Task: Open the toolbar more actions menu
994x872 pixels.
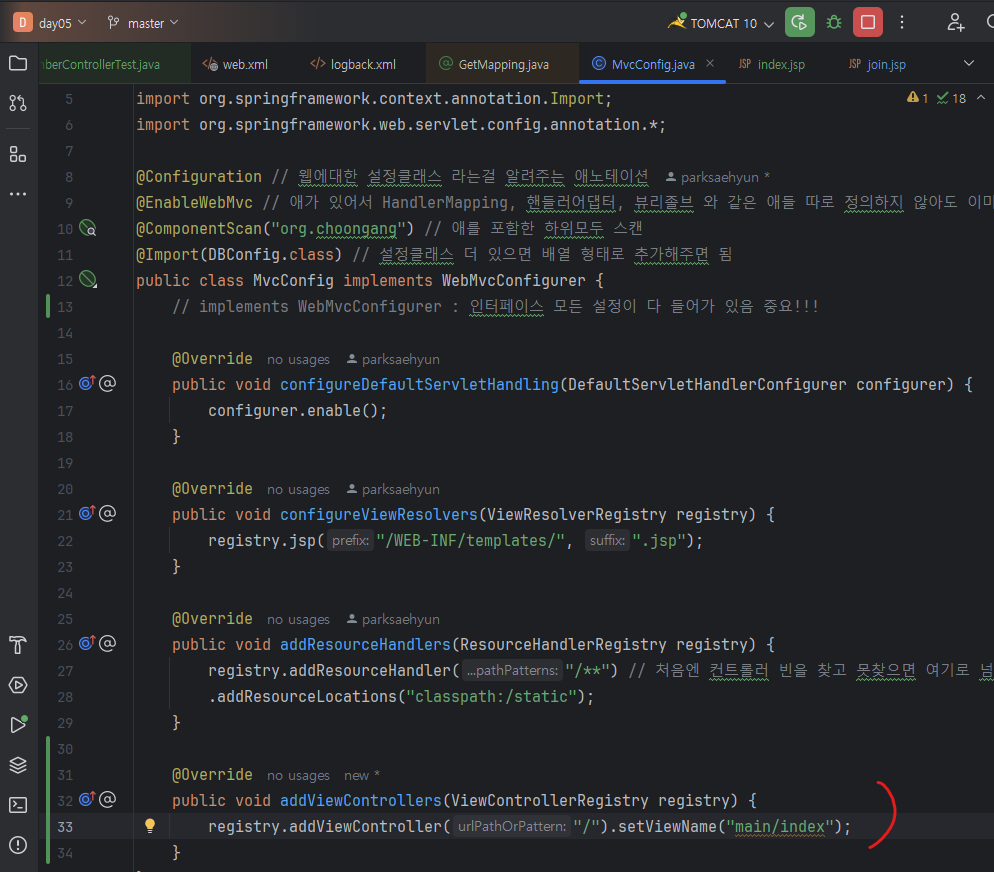Action: [x=901, y=23]
